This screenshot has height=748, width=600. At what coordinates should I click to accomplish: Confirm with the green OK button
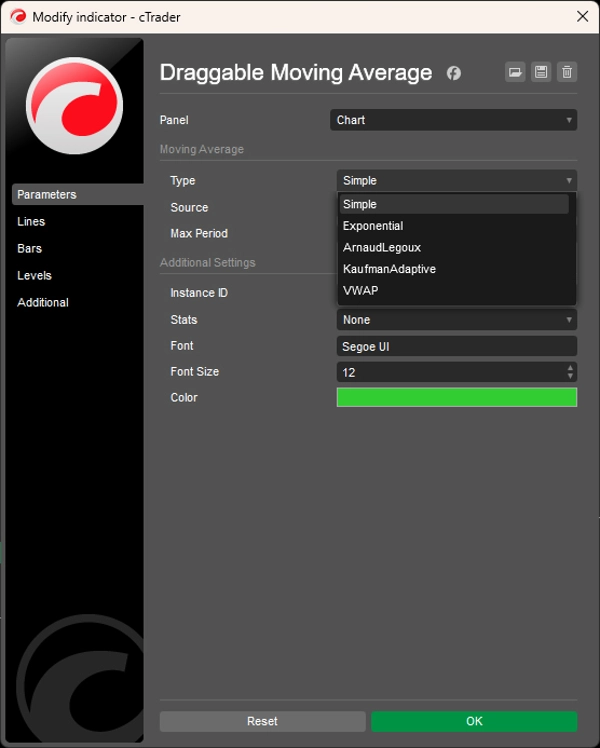(474, 721)
